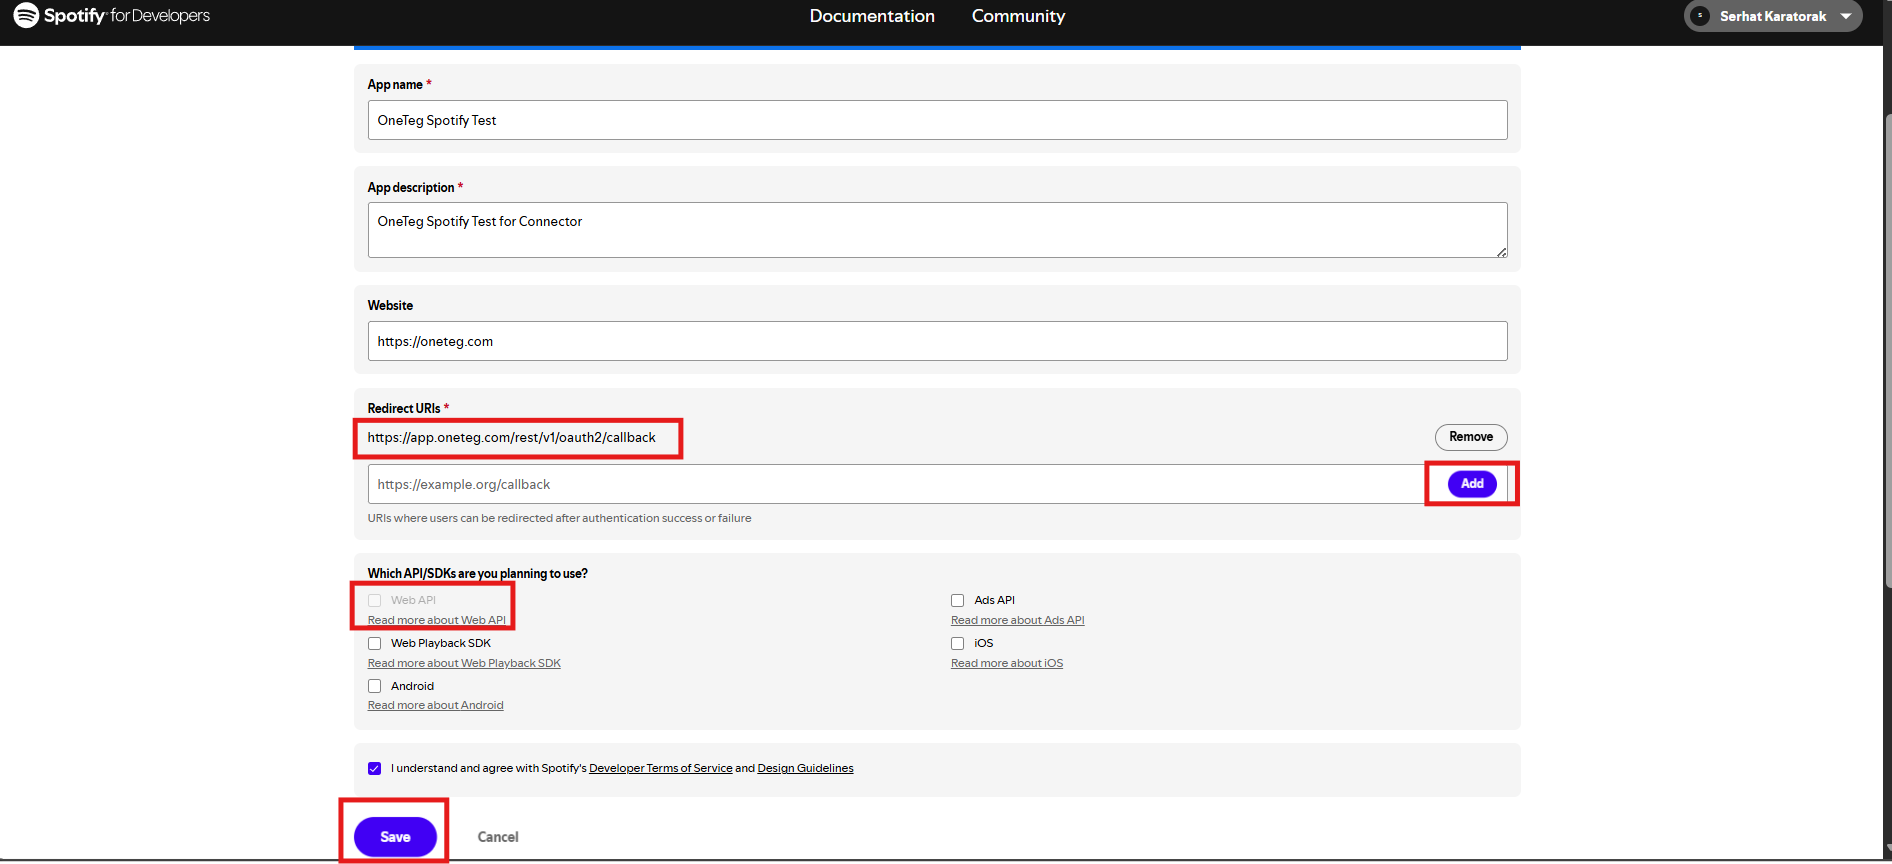Toggle the iOS checkbox
The width and height of the screenshot is (1892, 864).
tap(958, 643)
